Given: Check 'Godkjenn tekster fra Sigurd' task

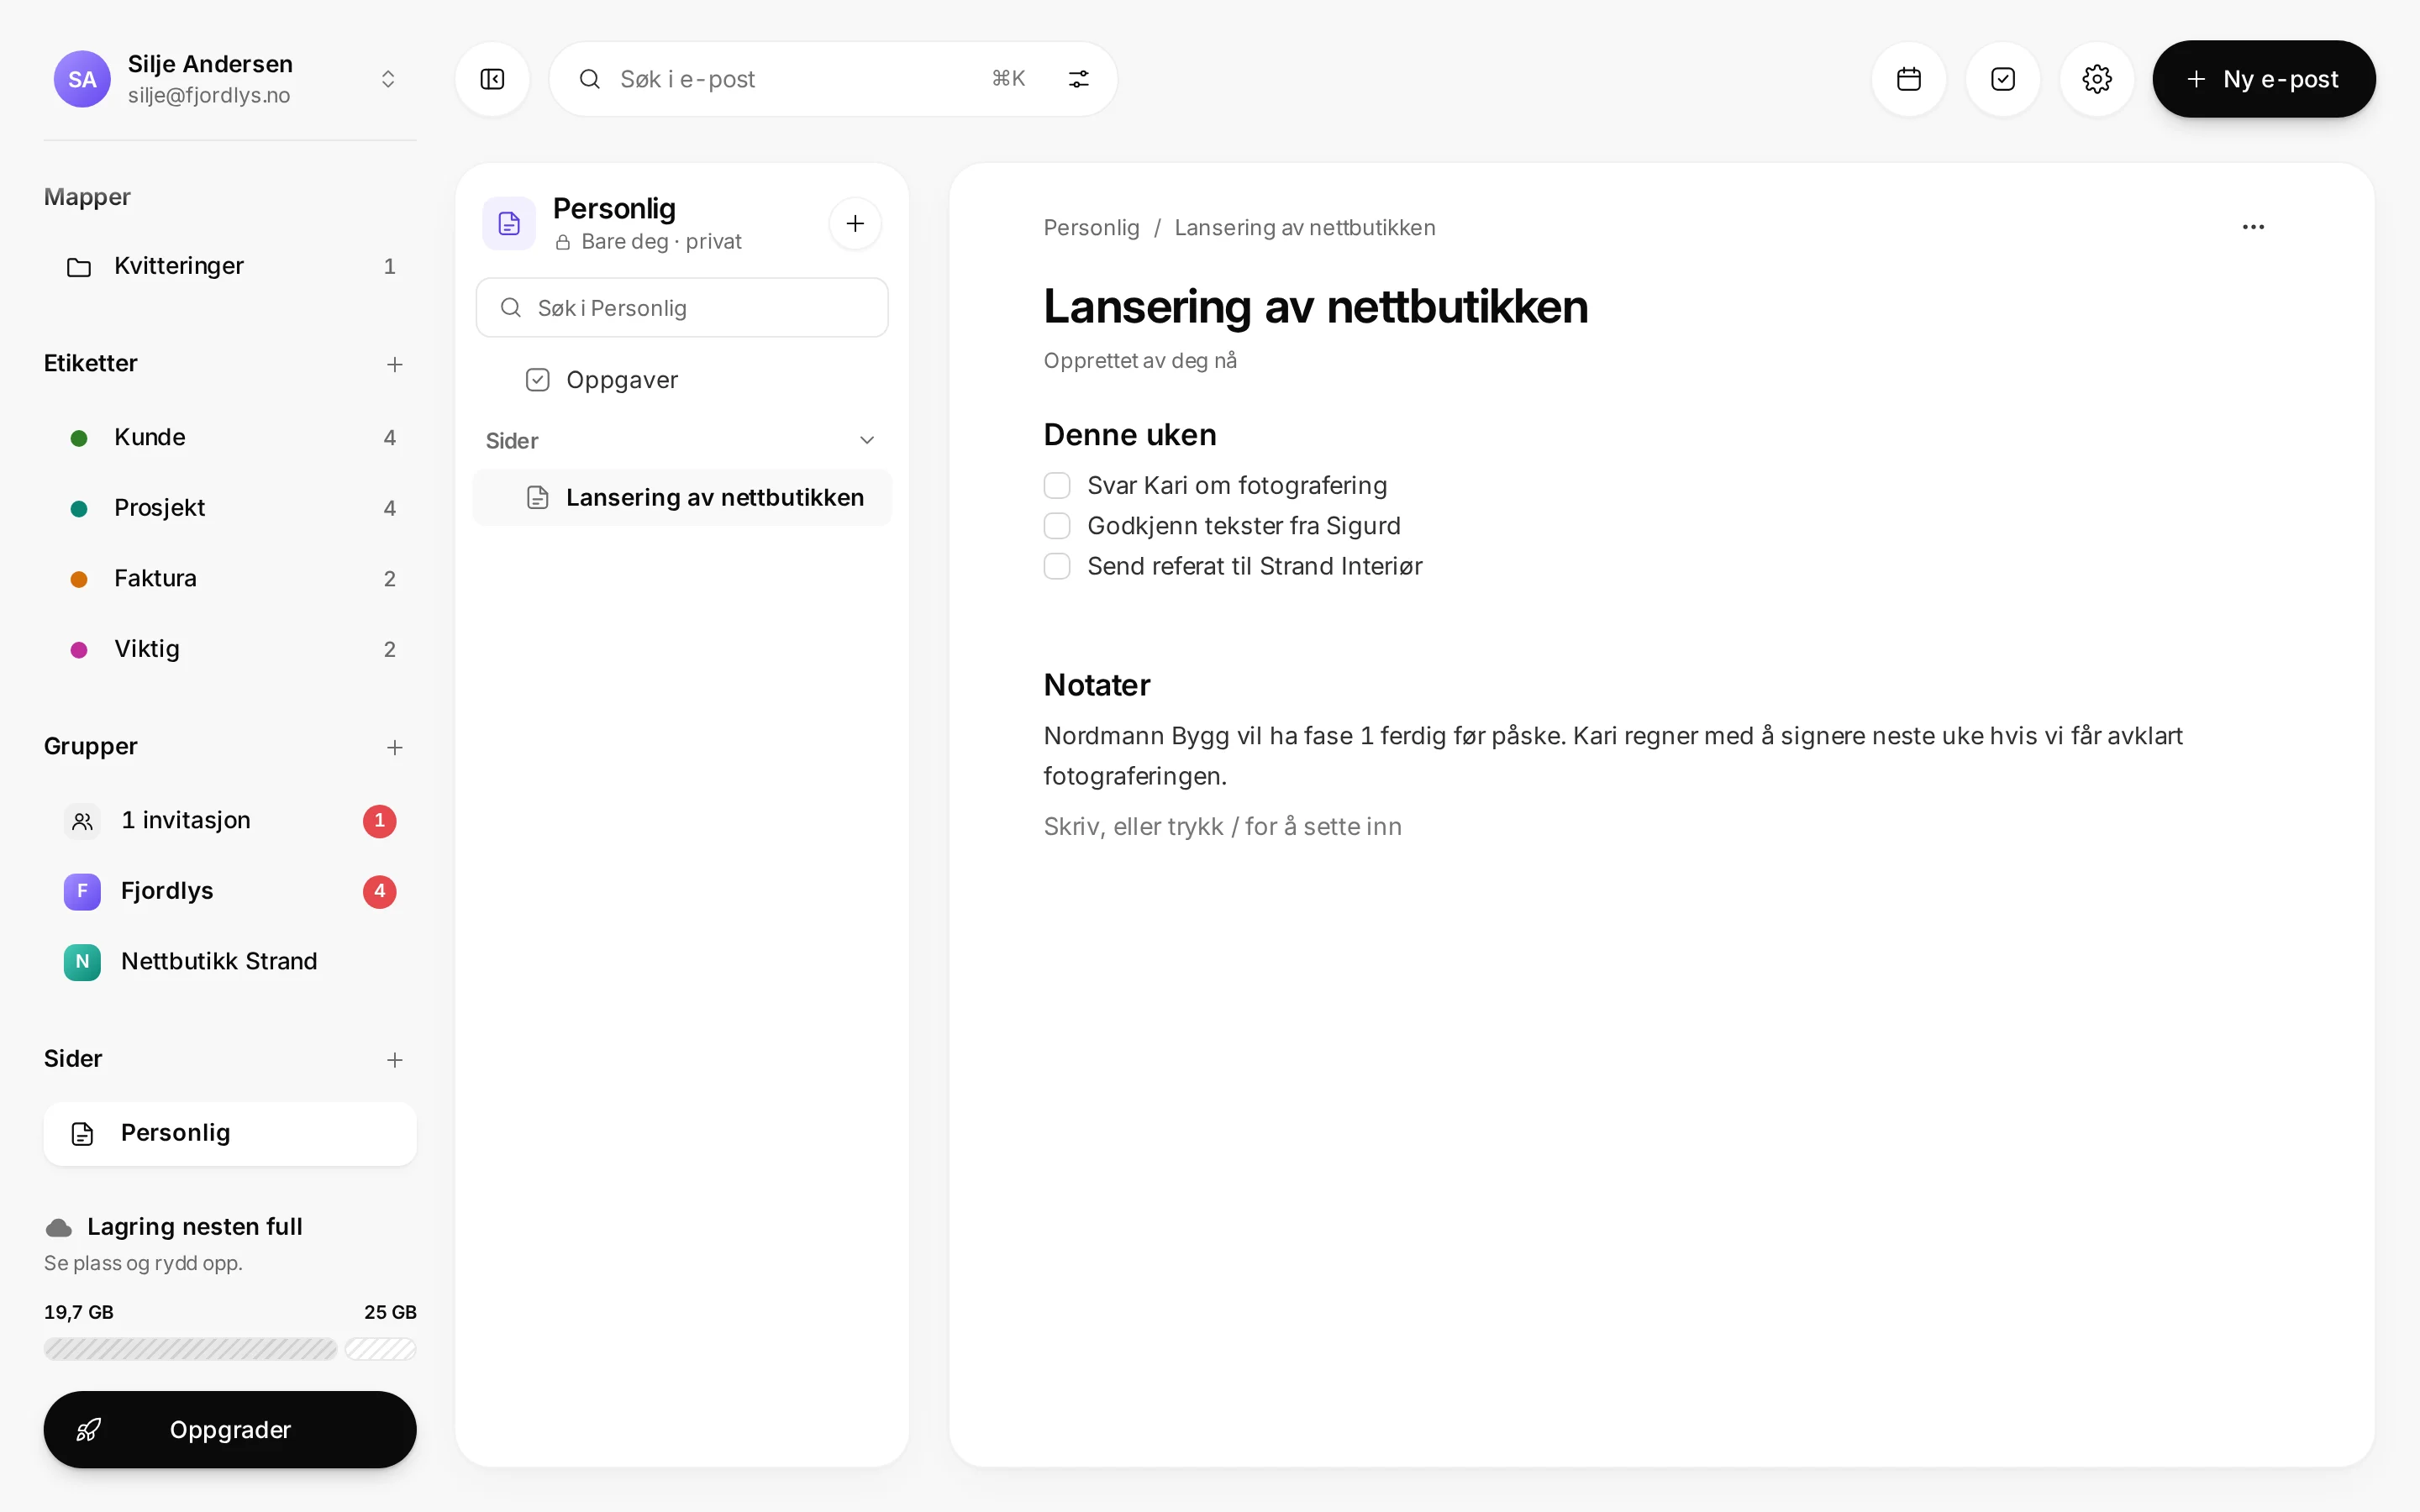Looking at the screenshot, I should click(1057, 526).
